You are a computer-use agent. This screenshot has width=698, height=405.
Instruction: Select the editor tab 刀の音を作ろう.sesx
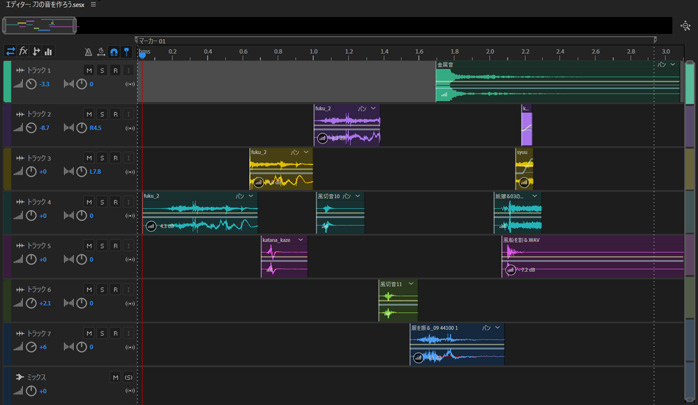tap(45, 5)
